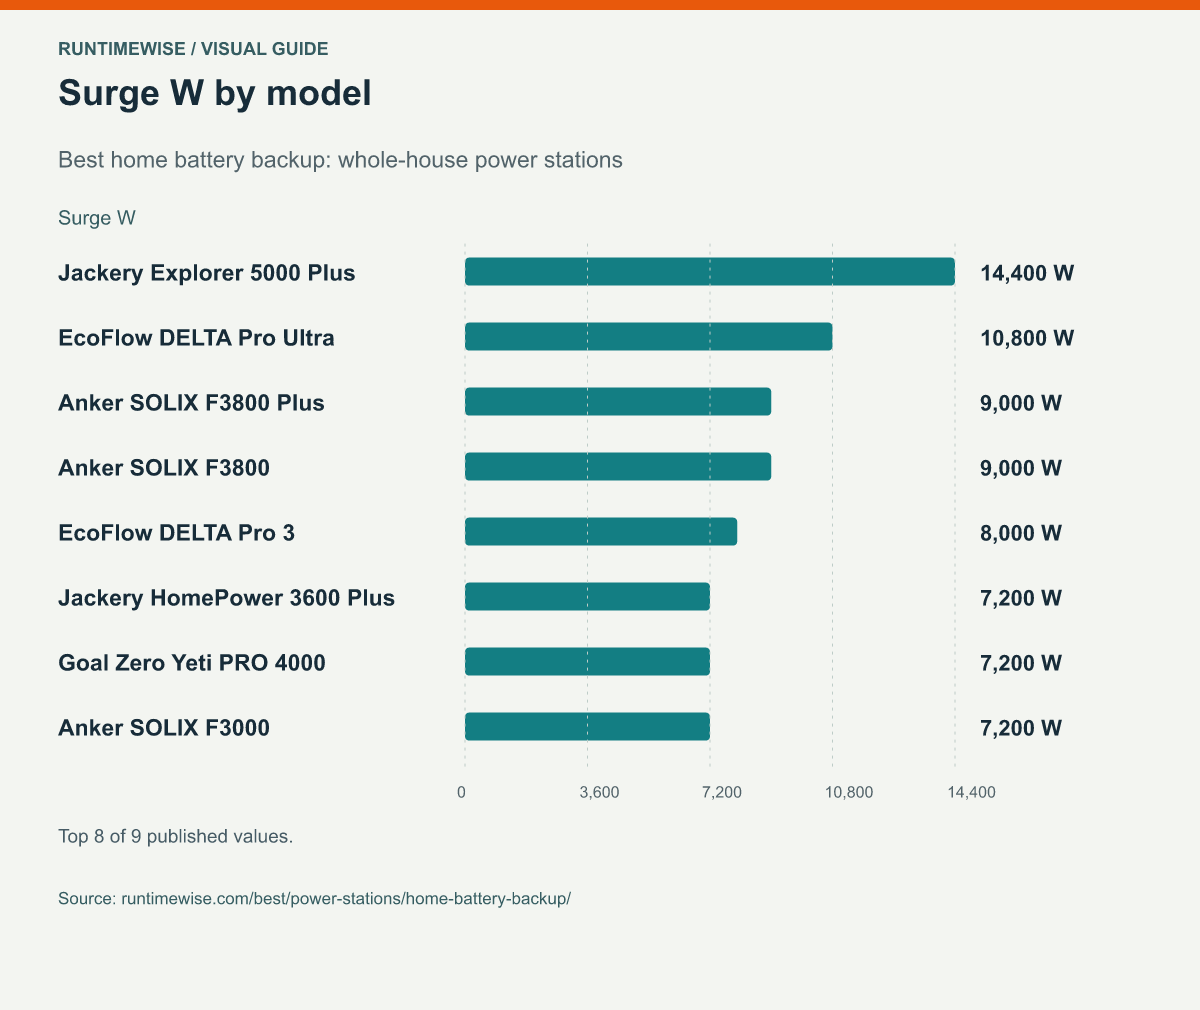1200x1010 pixels.
Task: Click the 9,000 W value for F3800 Plus
Action: pos(1021,403)
